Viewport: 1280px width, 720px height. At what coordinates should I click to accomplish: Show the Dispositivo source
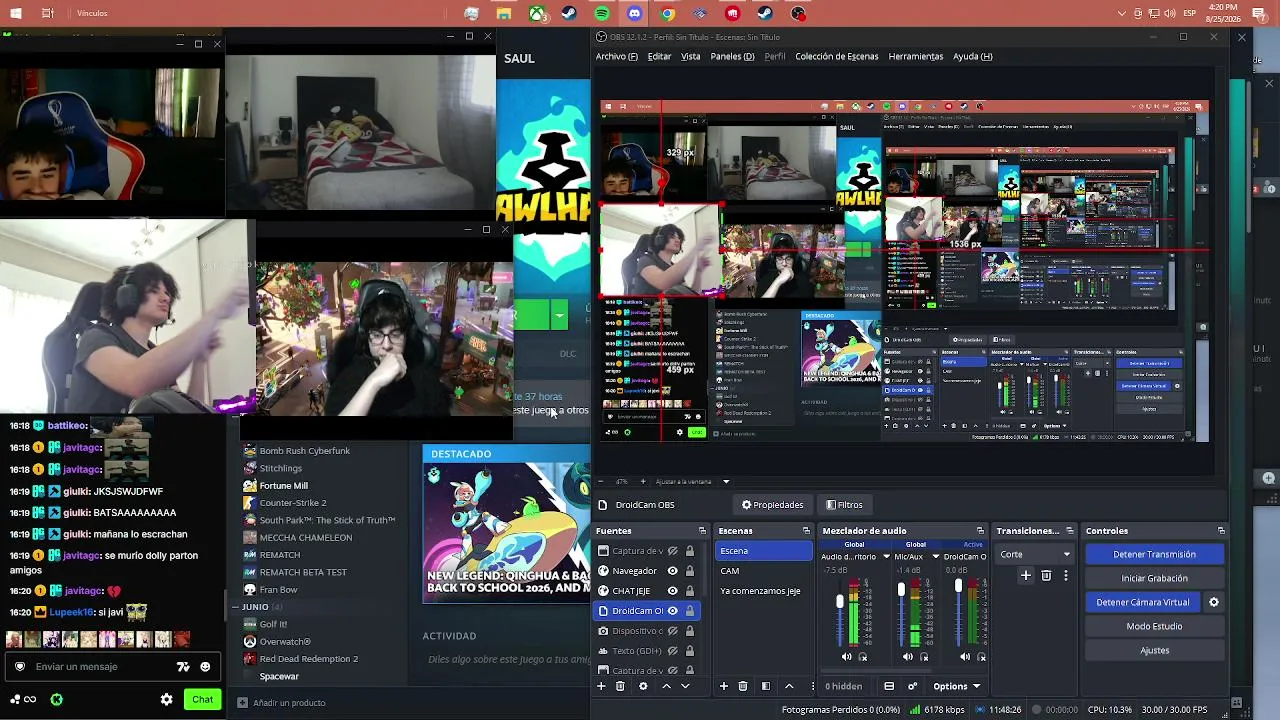(672, 631)
